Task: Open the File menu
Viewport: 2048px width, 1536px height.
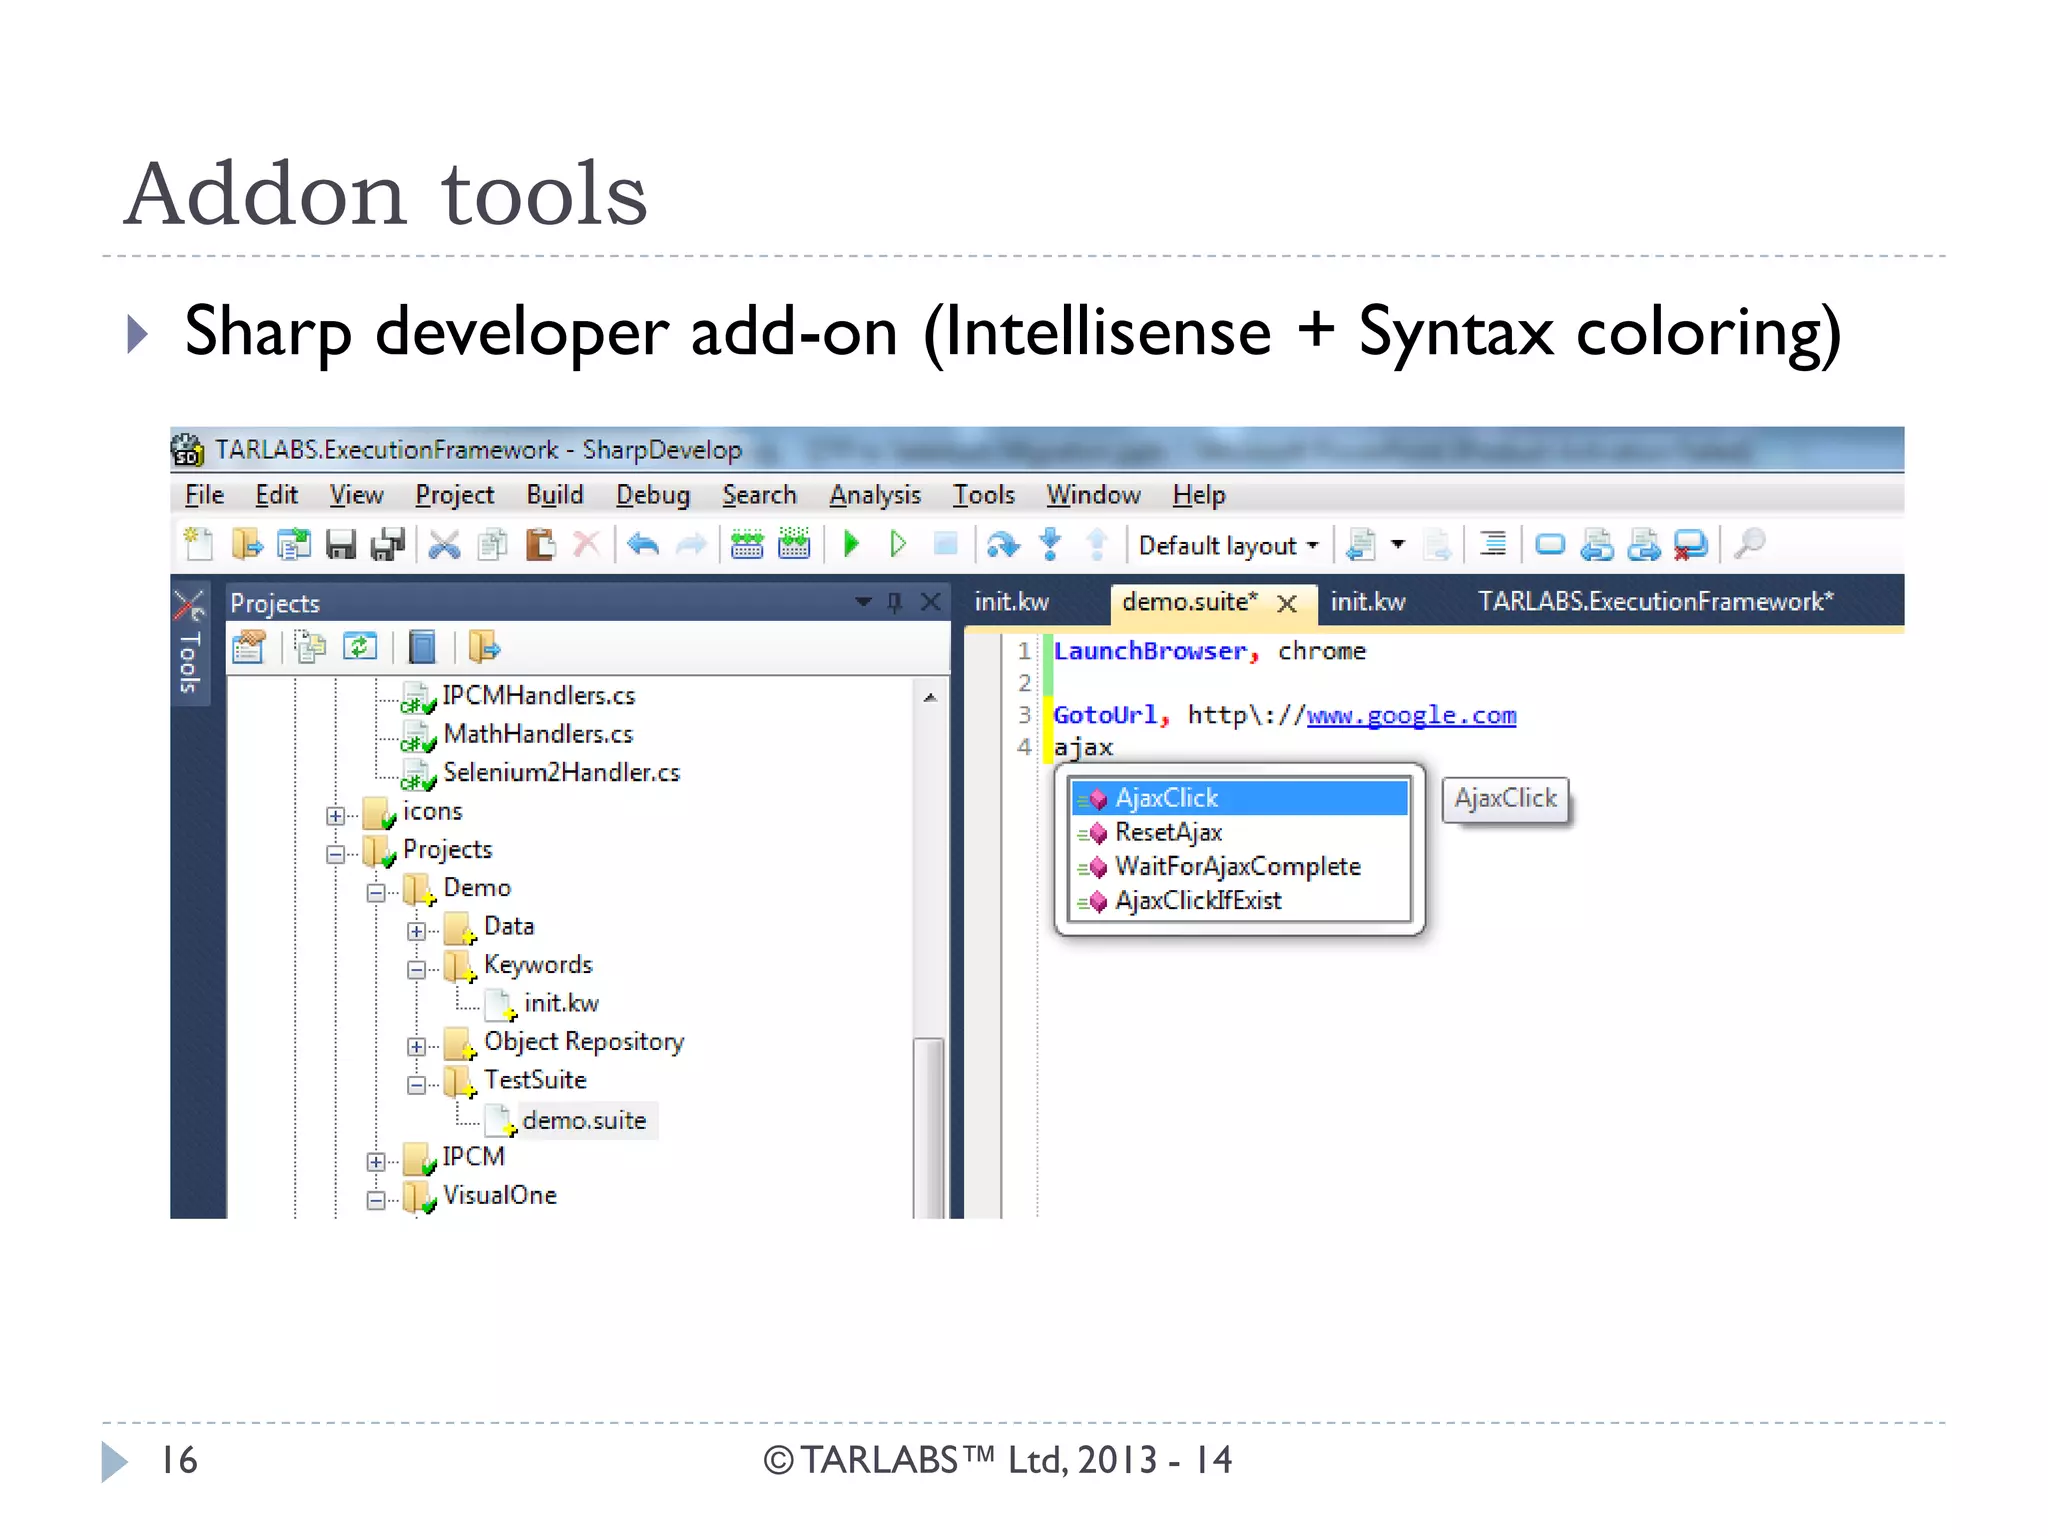Action: pos(204,495)
